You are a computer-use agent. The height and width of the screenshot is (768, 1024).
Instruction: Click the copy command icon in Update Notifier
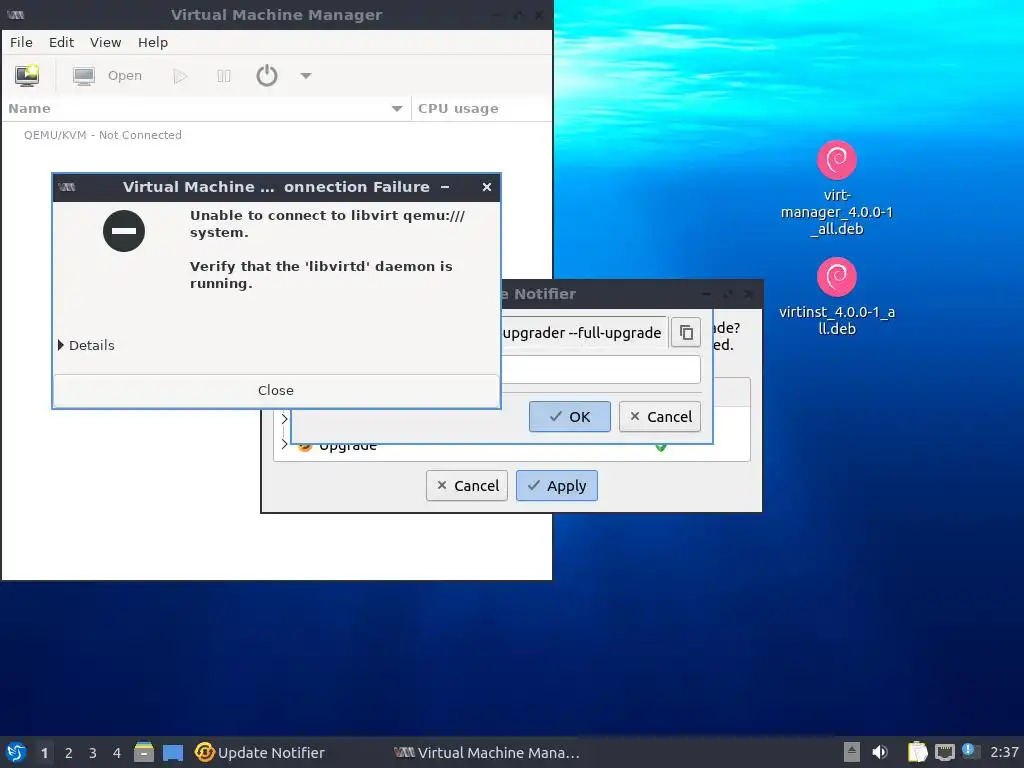point(686,333)
